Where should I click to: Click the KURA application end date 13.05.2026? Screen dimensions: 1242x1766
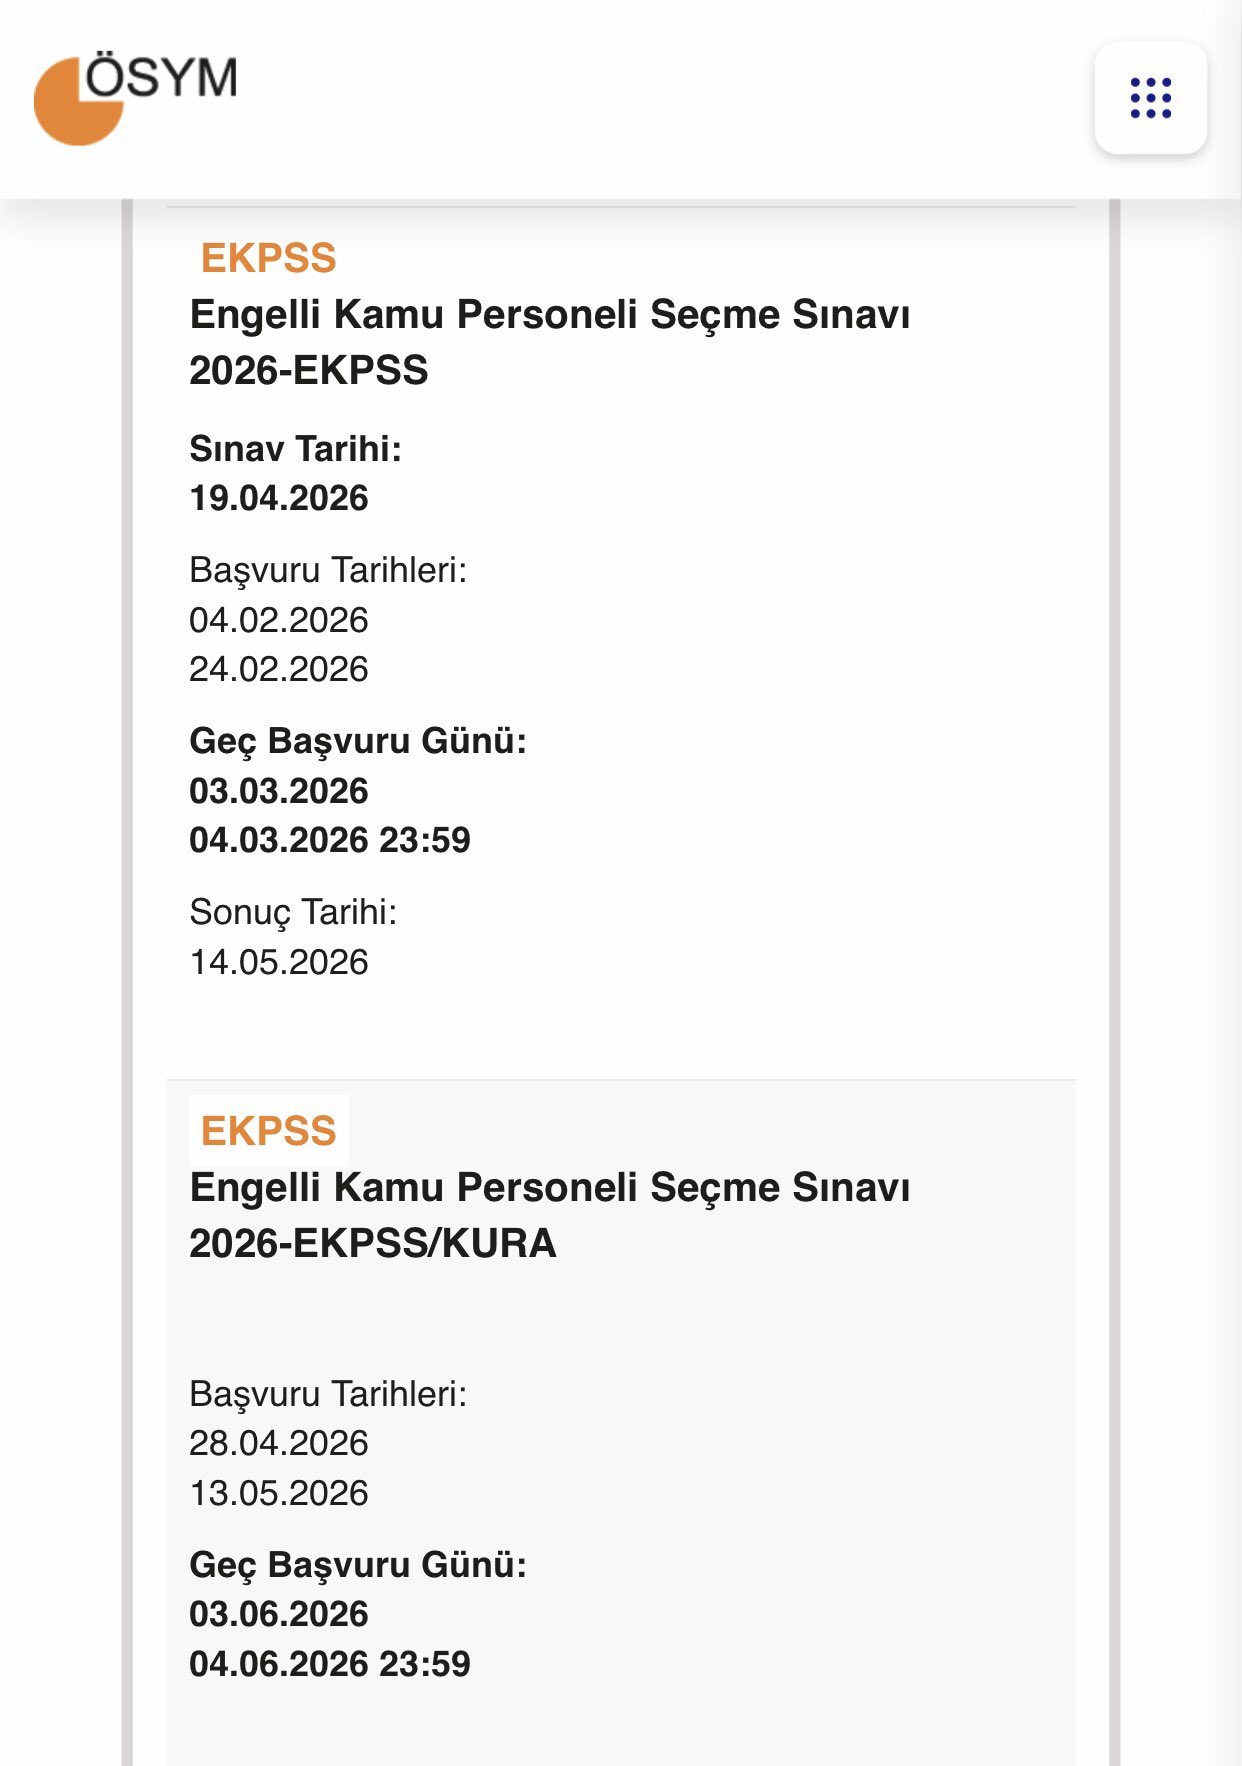coord(279,1493)
